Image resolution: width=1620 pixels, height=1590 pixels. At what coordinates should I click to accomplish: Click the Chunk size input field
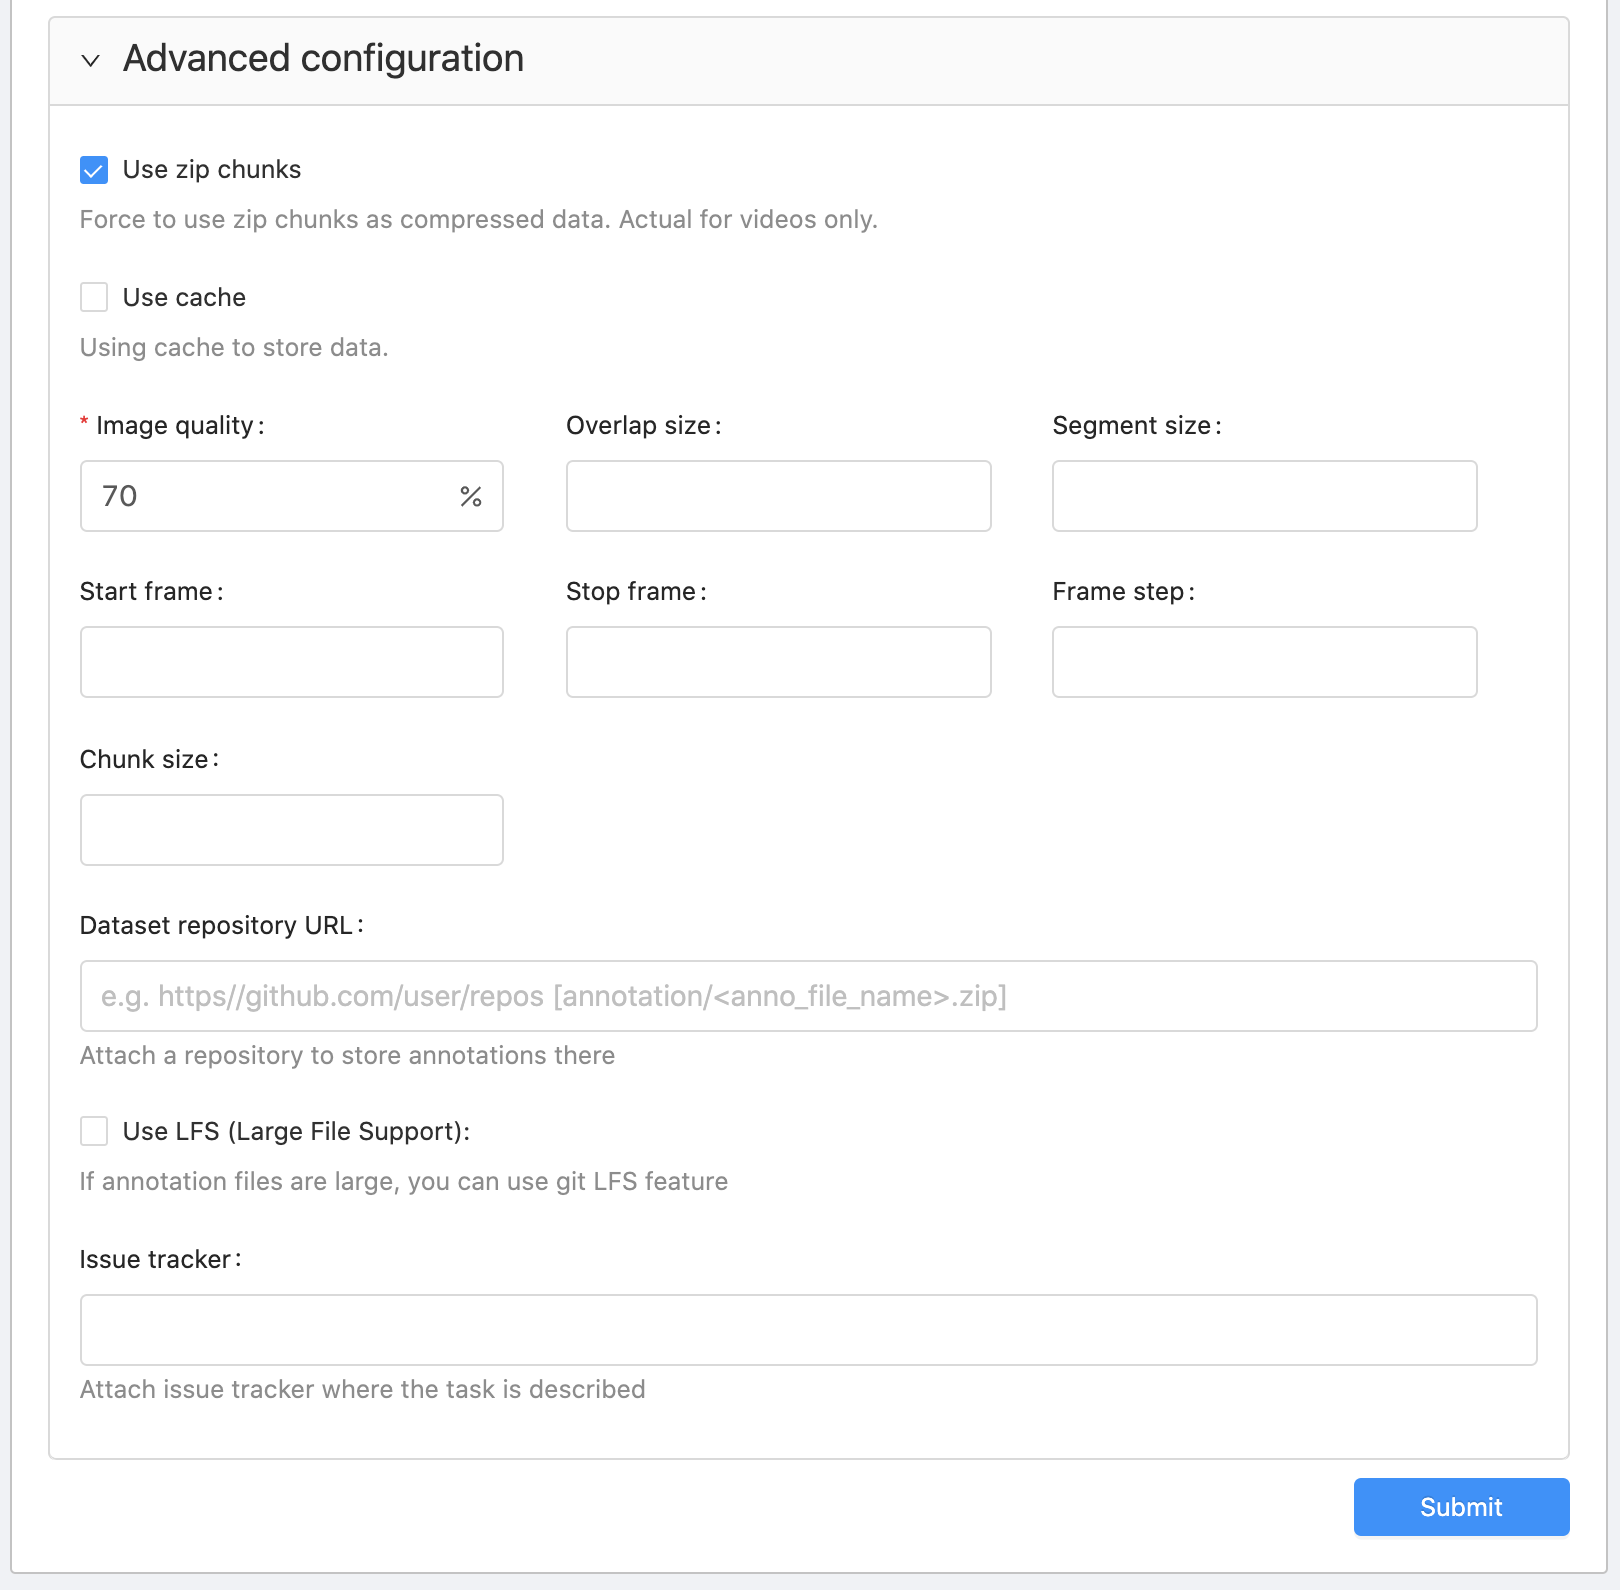(x=291, y=830)
